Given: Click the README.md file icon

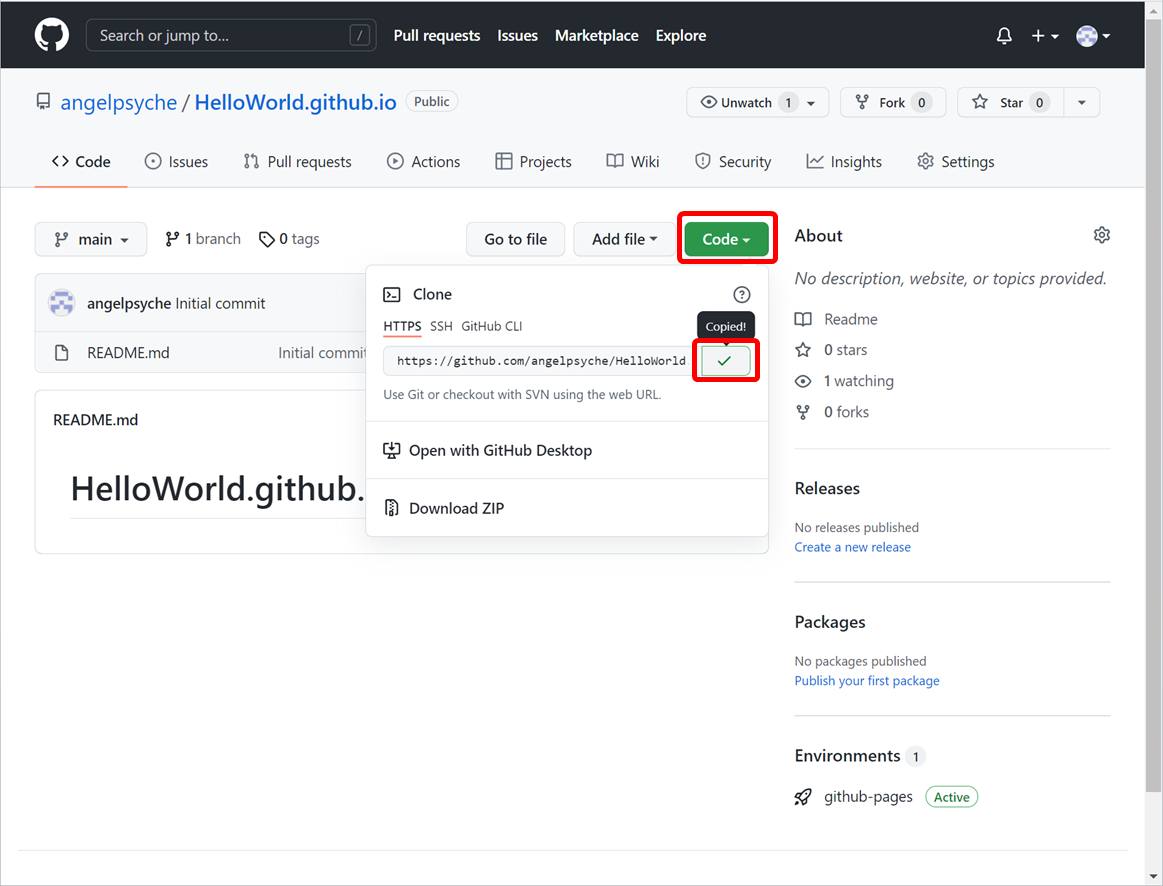Looking at the screenshot, I should (x=62, y=353).
